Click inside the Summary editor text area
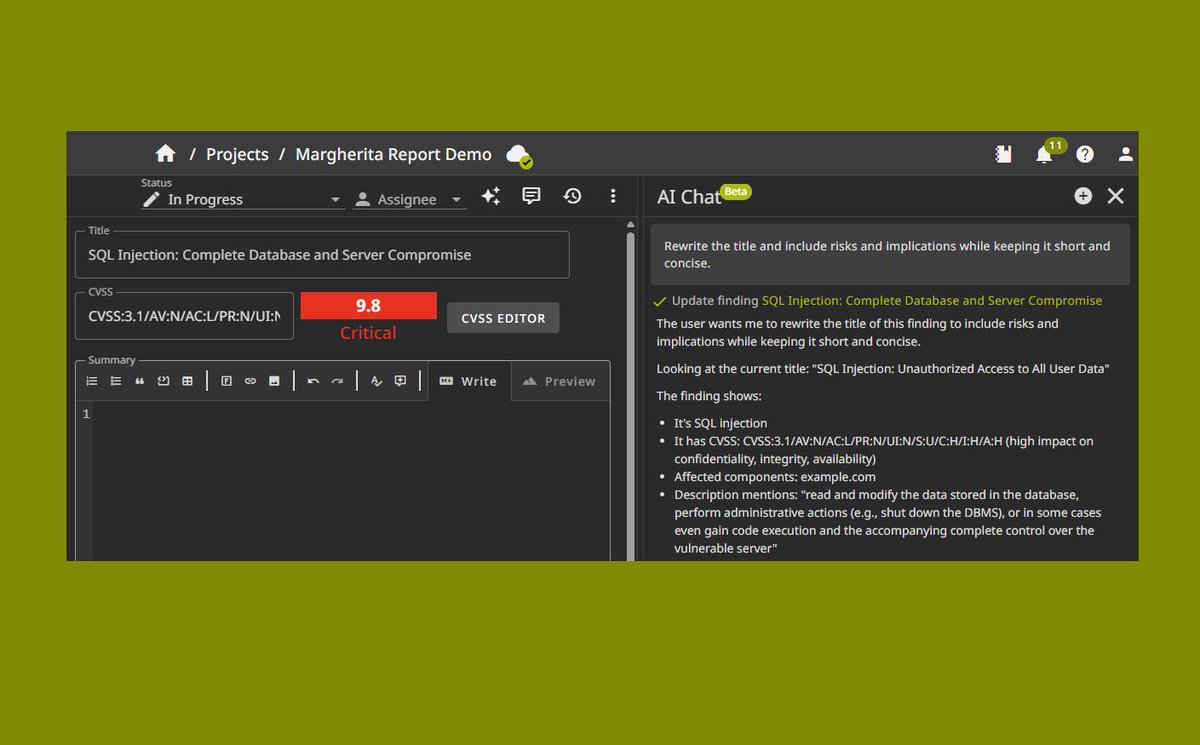Image resolution: width=1200 pixels, height=745 pixels. click(351, 481)
